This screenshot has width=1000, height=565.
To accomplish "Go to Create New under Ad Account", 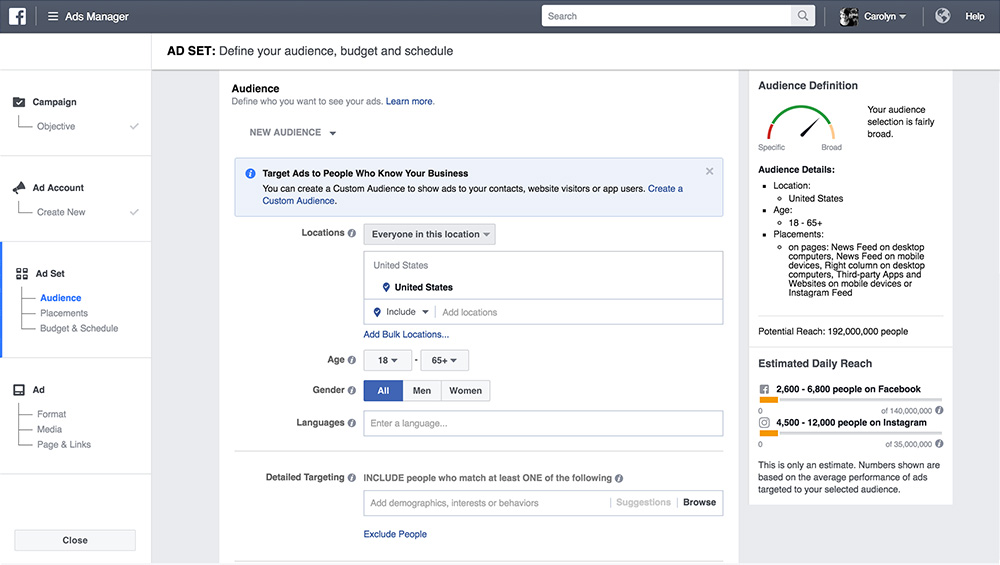I will [61, 212].
